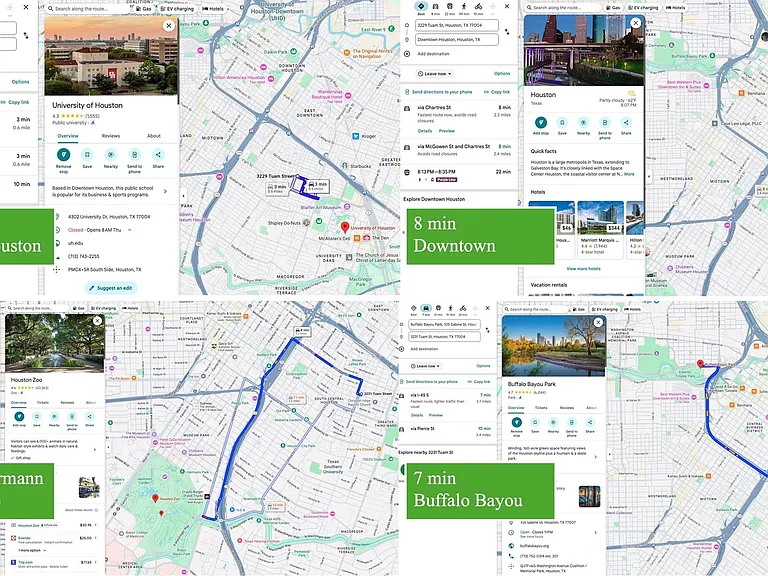The height and width of the screenshot is (576, 768).
Task: Open Nearby for Houston Zoo
Action: click(x=54, y=416)
